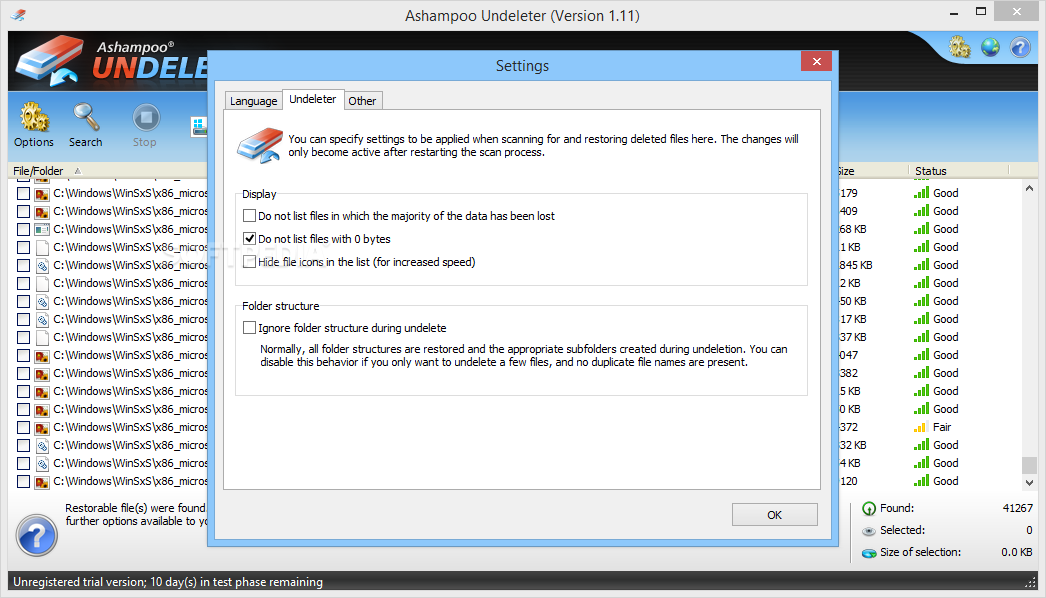Select the file path in the 37 KB row
The height and width of the screenshot is (598, 1046).
click(130, 337)
